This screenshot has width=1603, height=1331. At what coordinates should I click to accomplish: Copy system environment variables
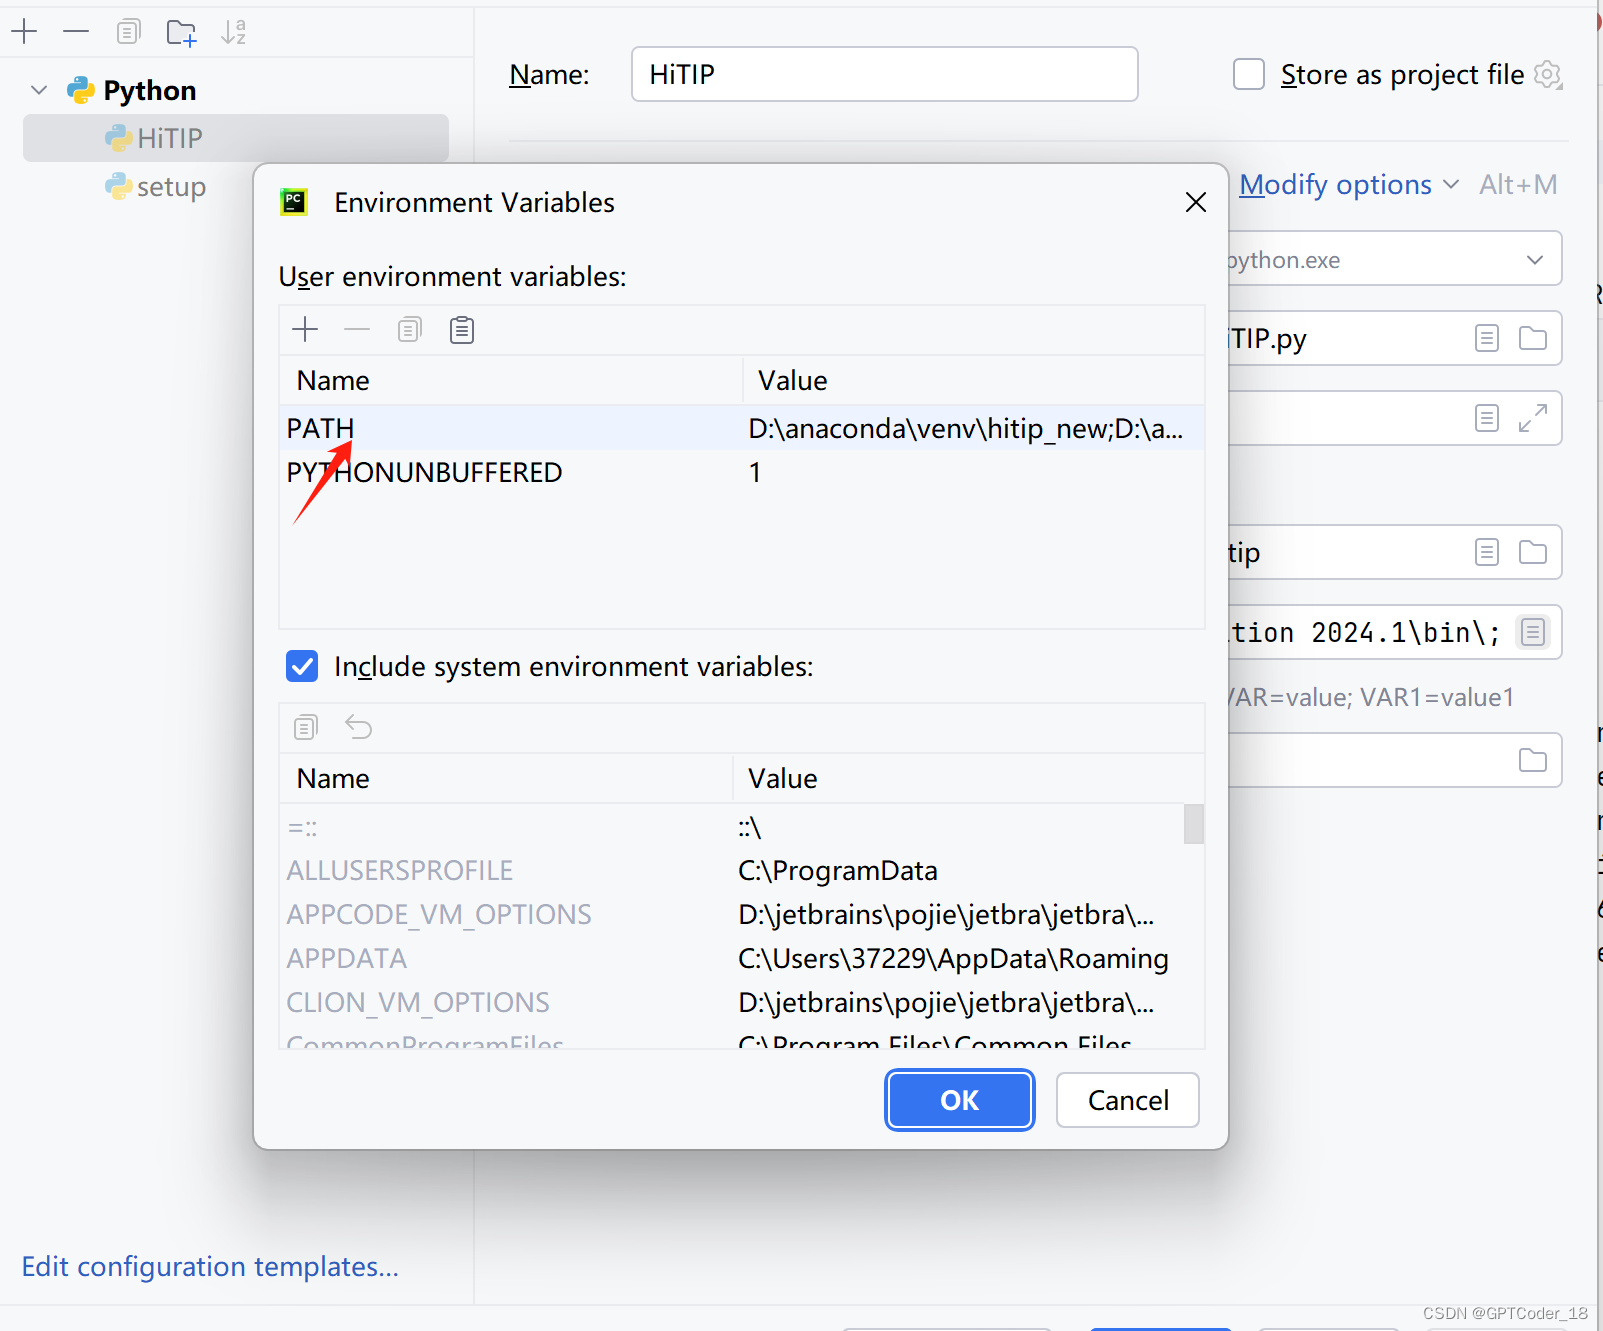click(x=305, y=727)
